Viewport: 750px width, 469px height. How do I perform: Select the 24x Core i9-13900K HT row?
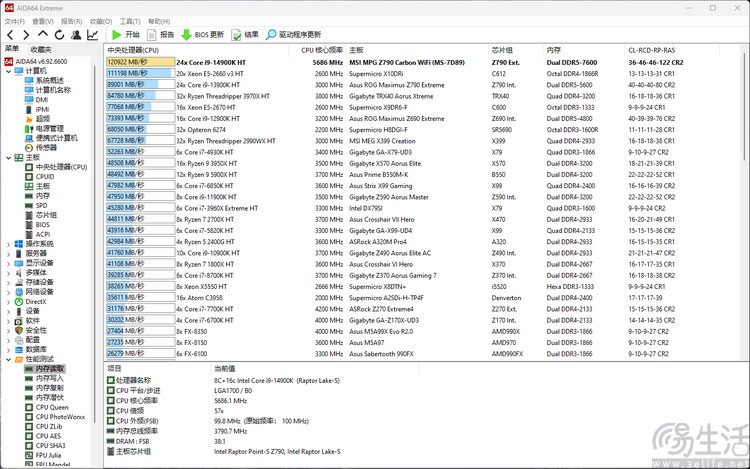point(423,85)
